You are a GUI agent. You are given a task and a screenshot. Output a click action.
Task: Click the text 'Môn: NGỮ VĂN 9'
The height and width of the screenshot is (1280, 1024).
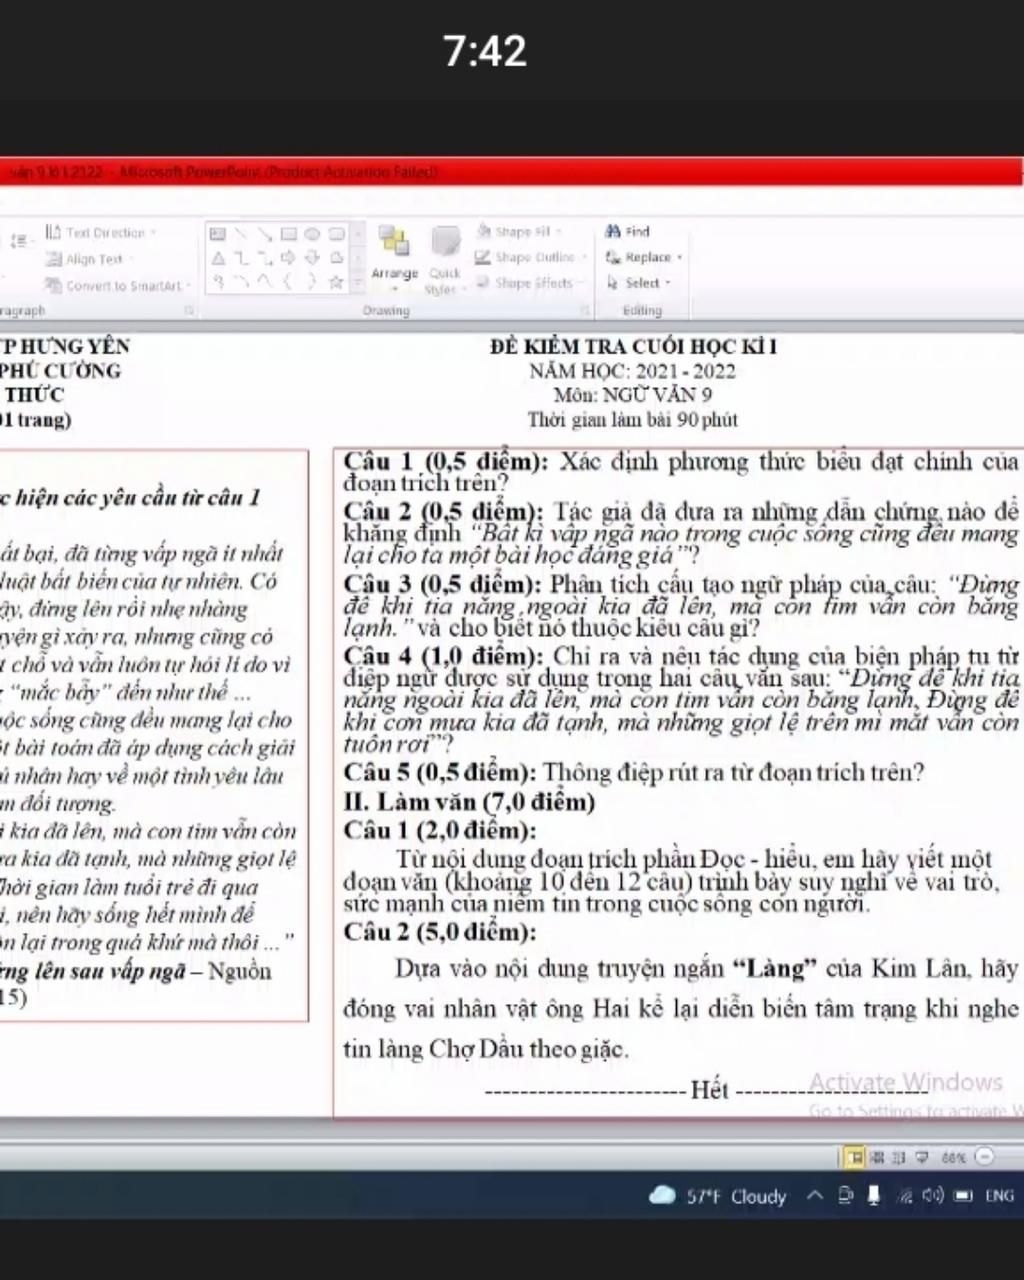pyautogui.click(x=633, y=395)
